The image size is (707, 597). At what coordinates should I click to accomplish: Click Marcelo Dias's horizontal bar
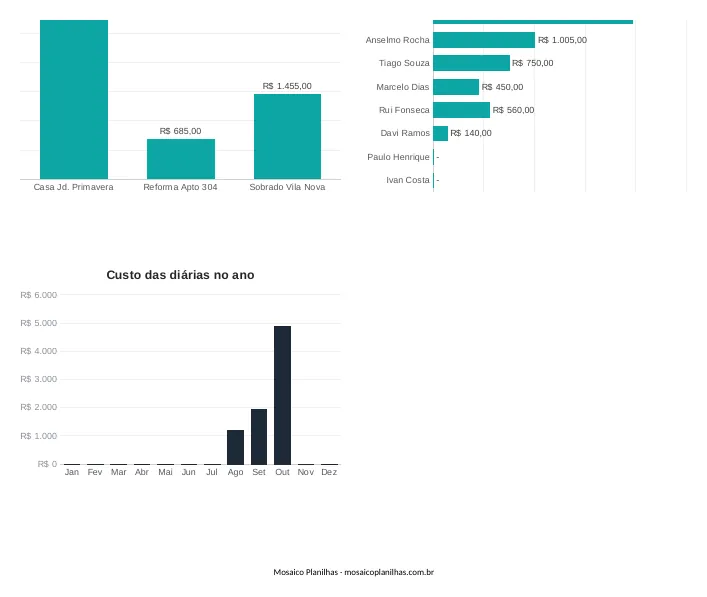pyautogui.click(x=456, y=87)
